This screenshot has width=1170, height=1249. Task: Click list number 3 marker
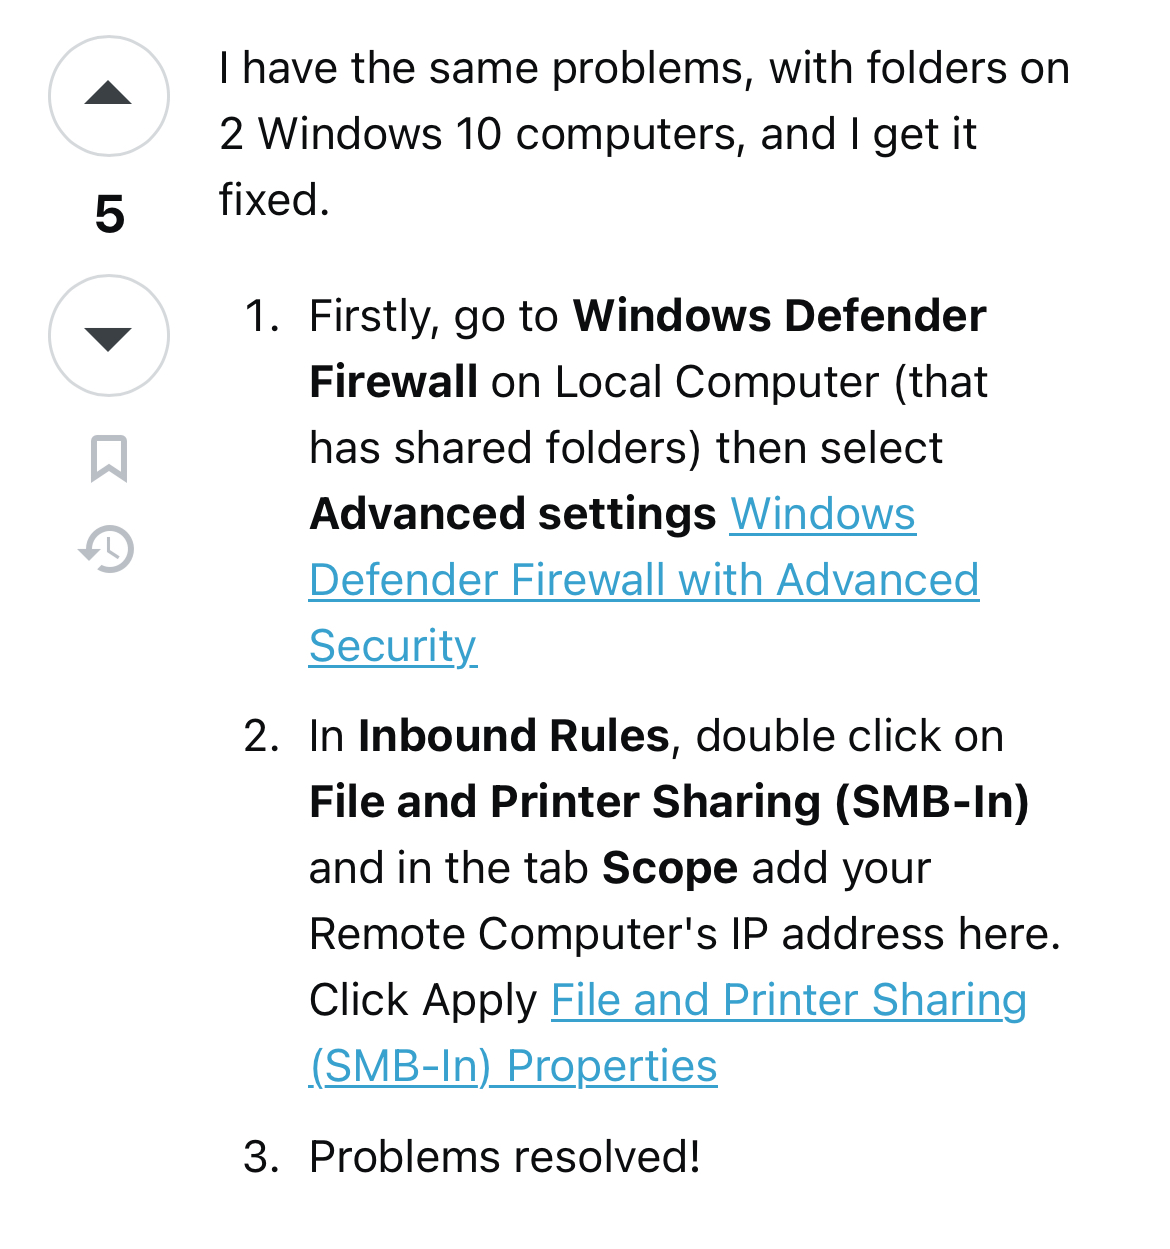[261, 1157]
